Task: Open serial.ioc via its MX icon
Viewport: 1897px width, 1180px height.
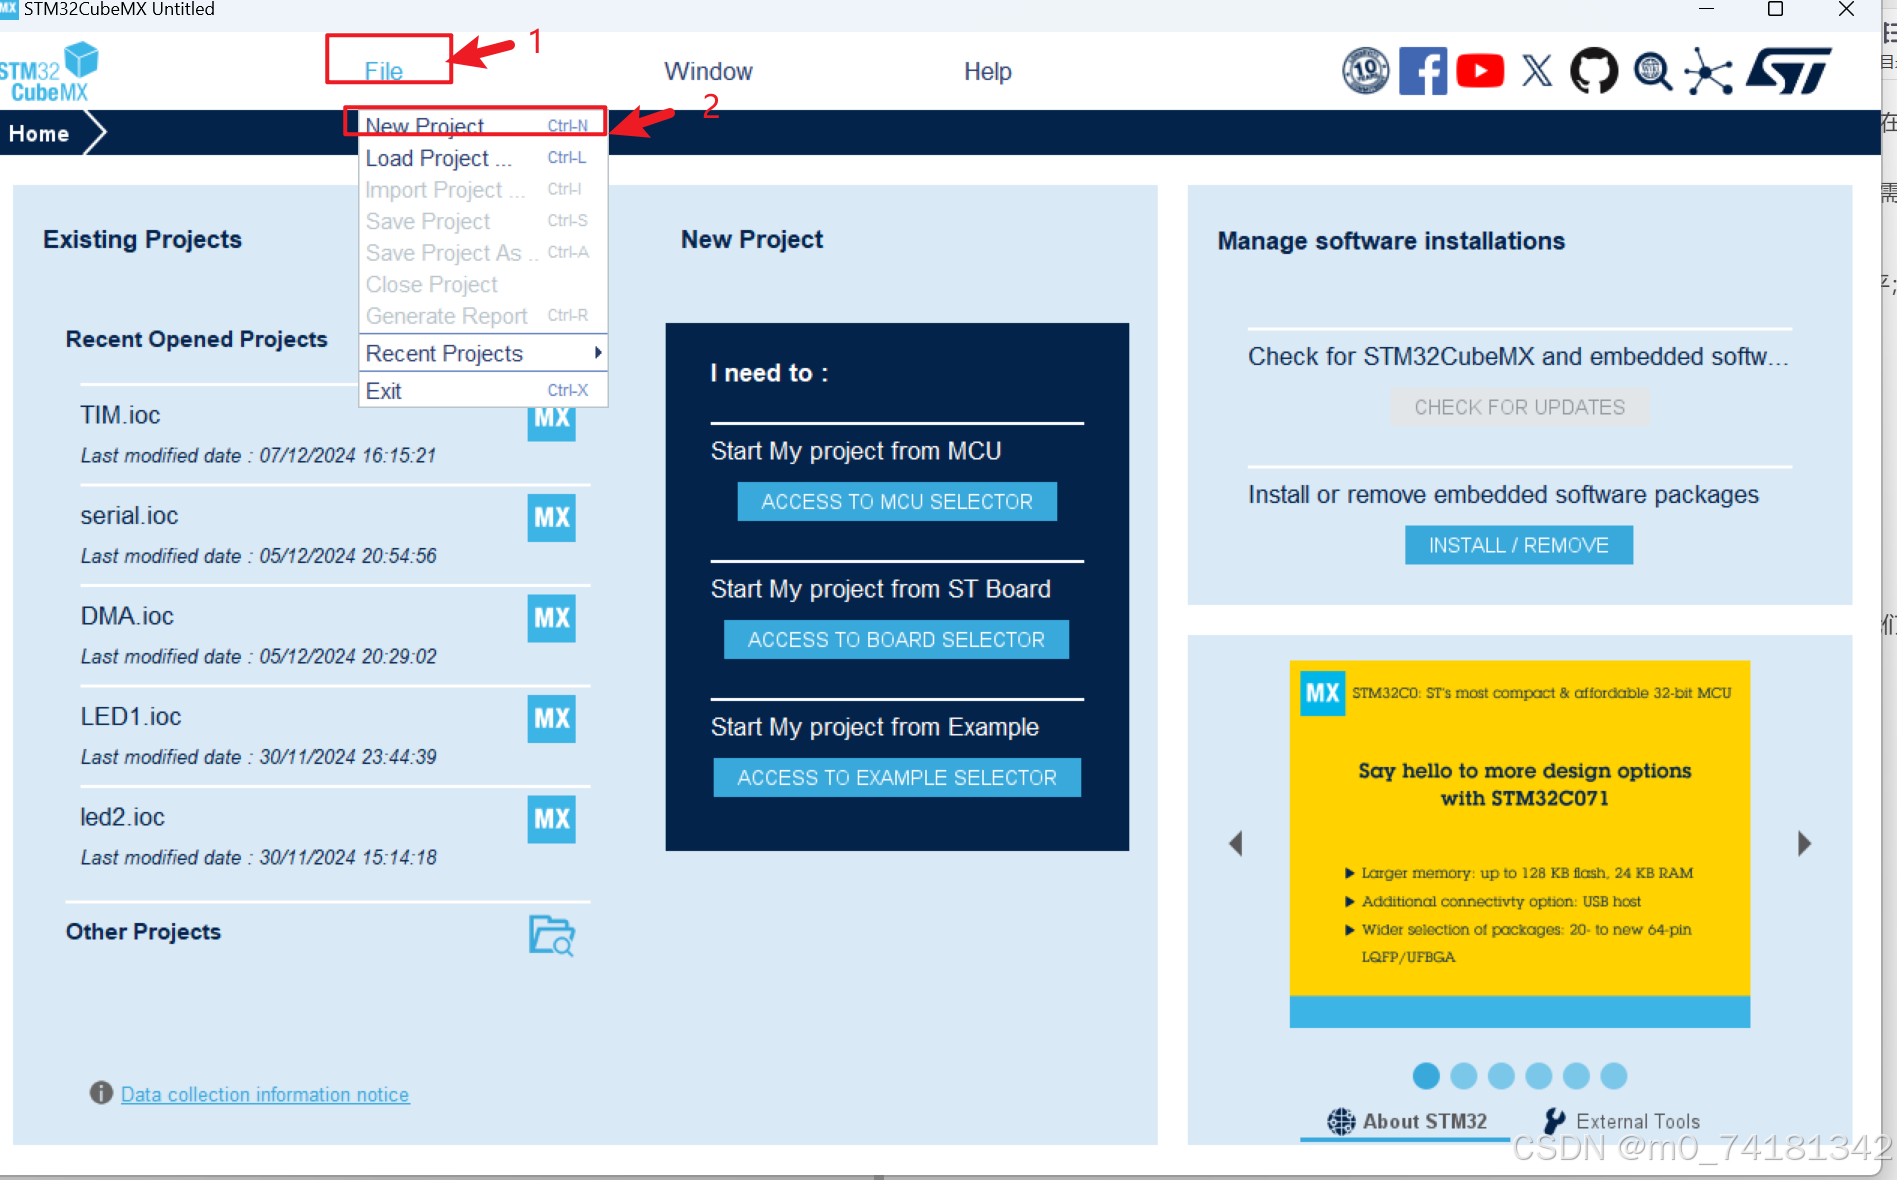Action: point(551,517)
